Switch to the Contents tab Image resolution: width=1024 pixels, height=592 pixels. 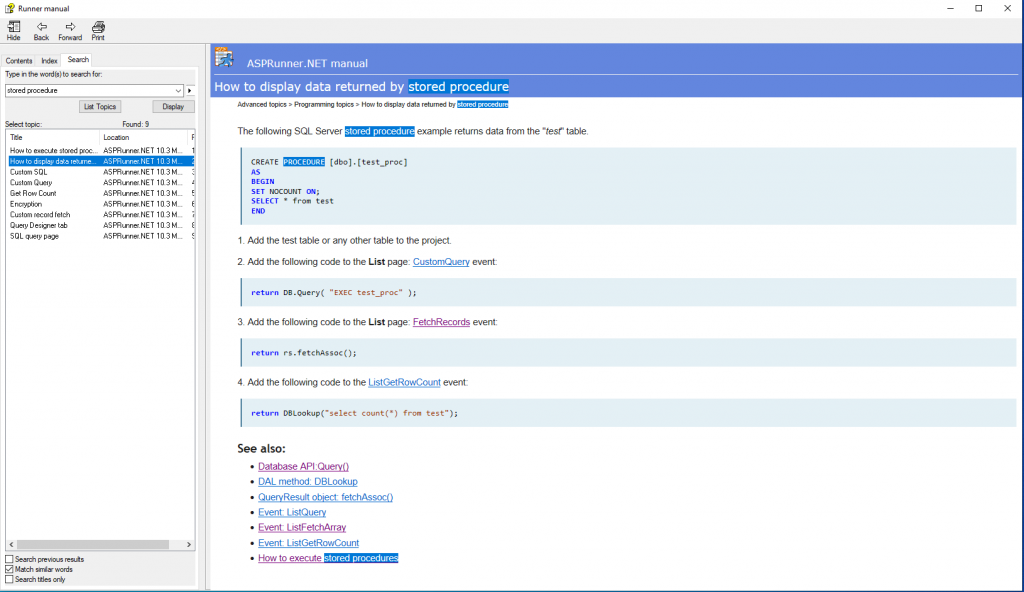tap(19, 61)
